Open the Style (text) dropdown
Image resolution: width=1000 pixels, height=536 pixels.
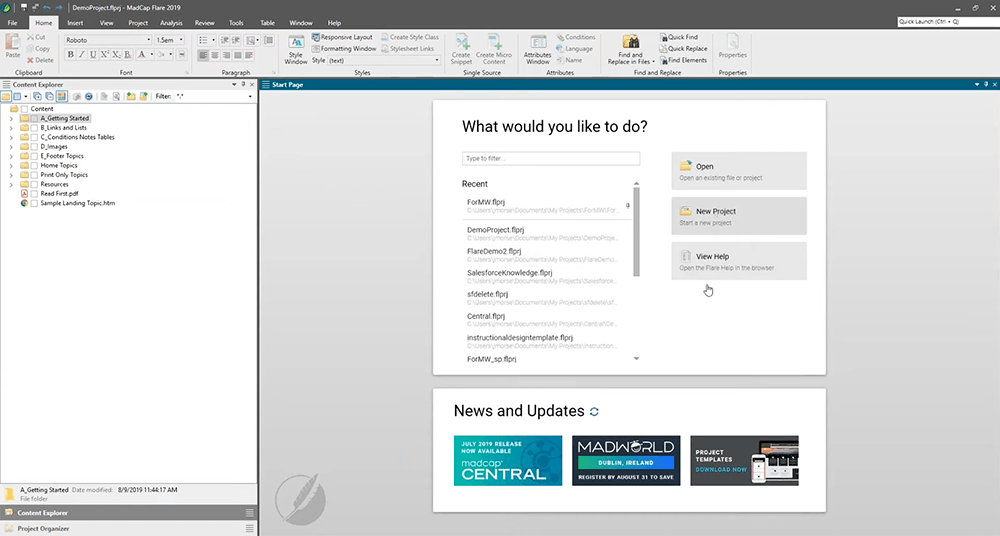point(437,61)
